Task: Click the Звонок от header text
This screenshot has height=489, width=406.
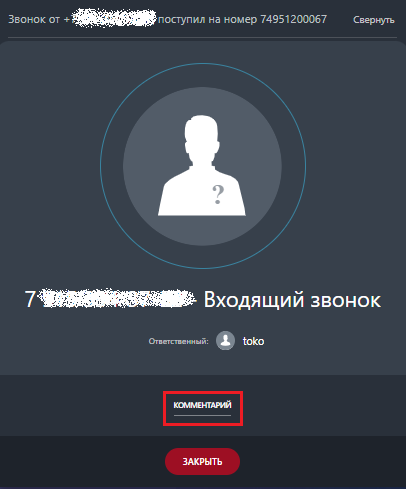Action: pos(34,19)
